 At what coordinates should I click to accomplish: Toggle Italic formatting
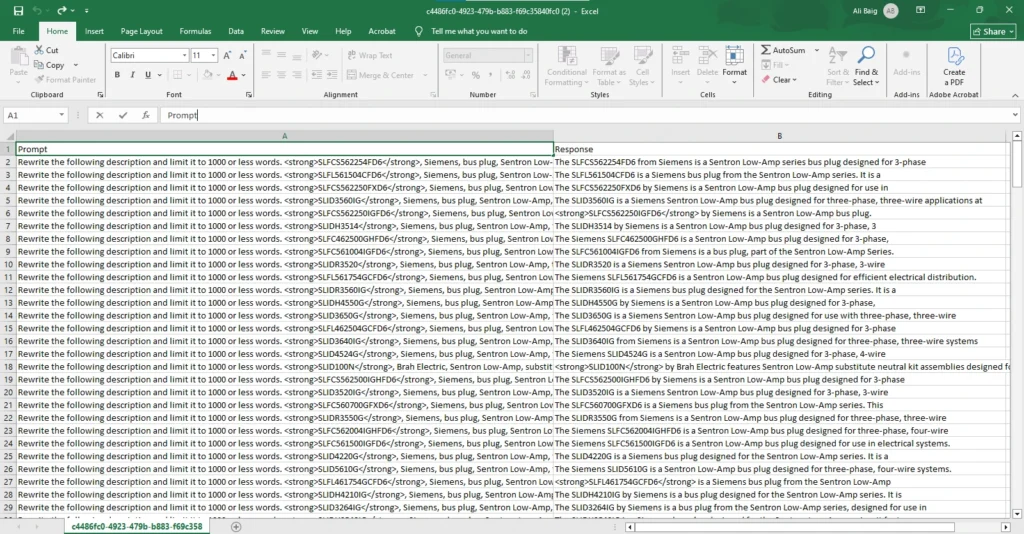[x=132, y=75]
